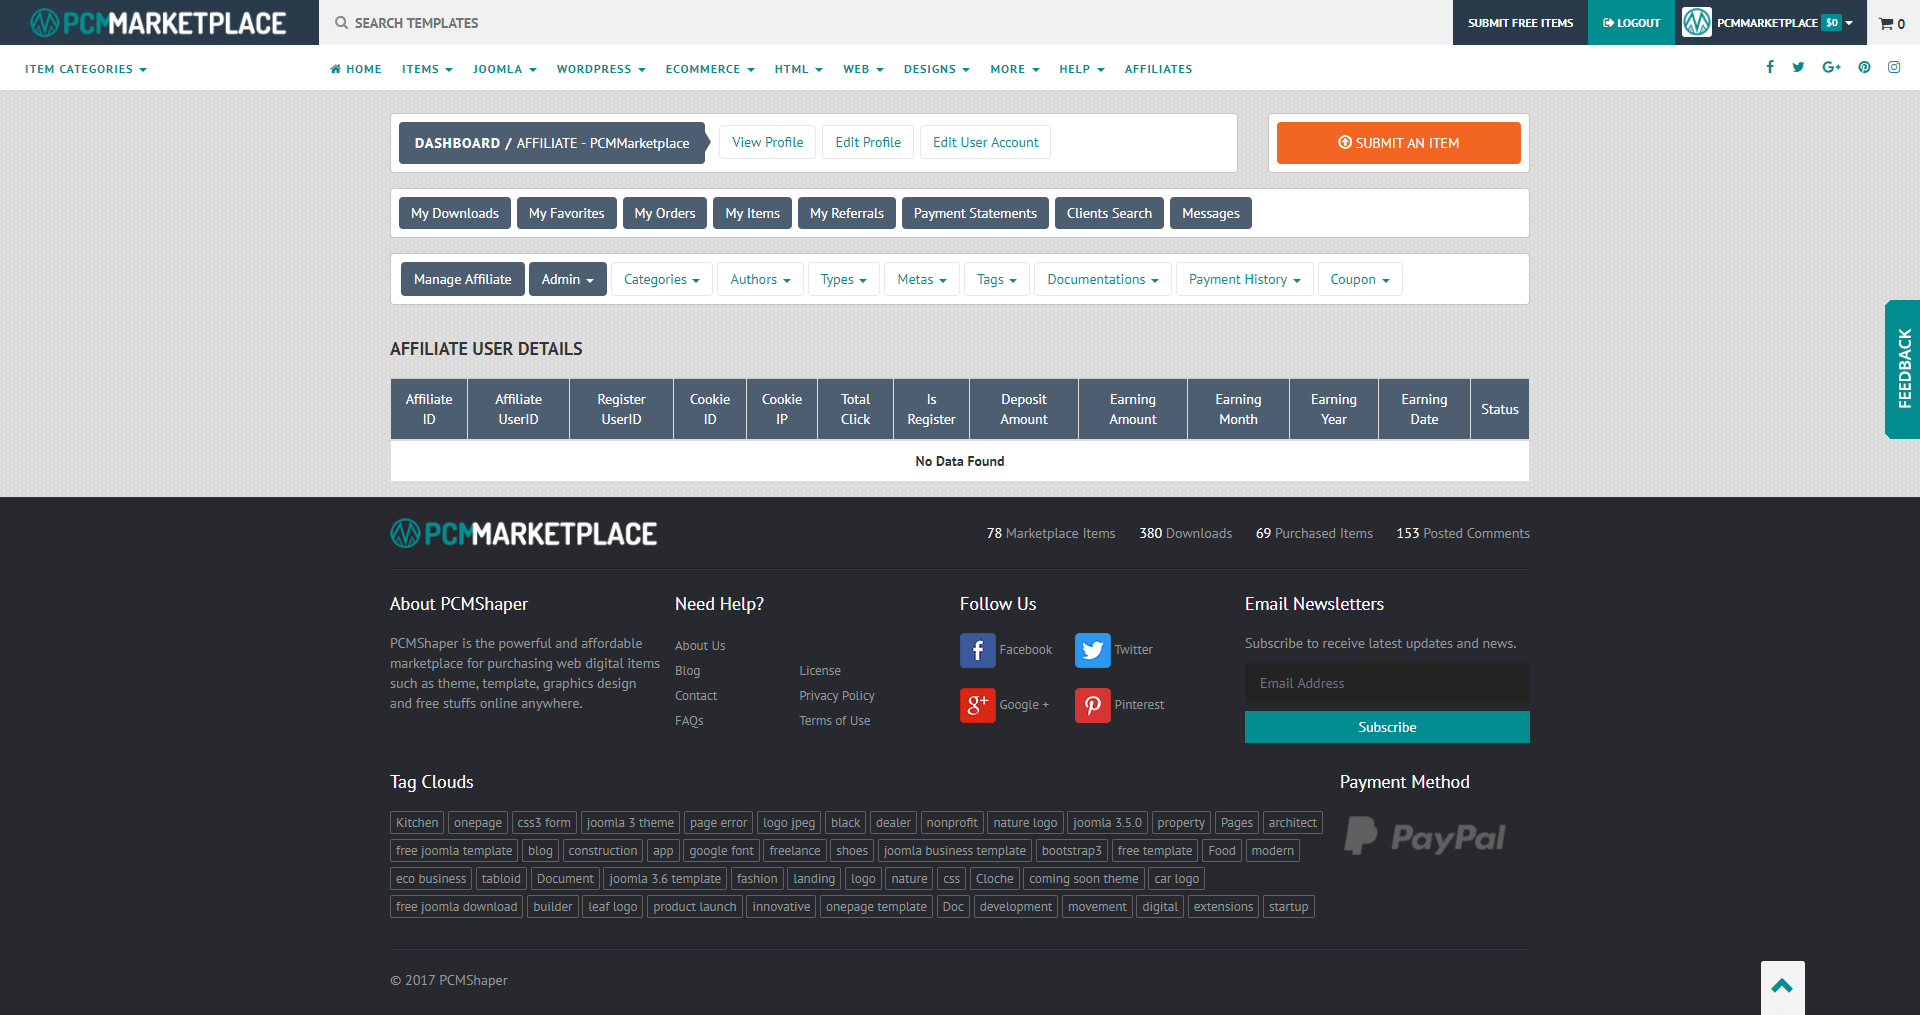1920x1015 pixels.
Task: Open the Ecommerce nav dropdown
Action: (710, 69)
